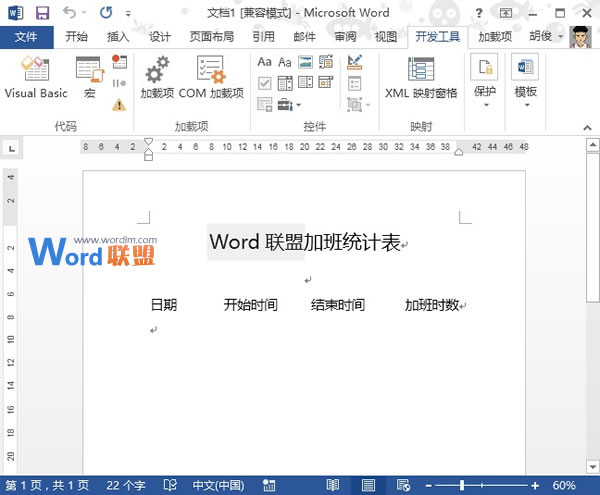
Task: Check proofing errors icon in status bar
Action: 170,485
